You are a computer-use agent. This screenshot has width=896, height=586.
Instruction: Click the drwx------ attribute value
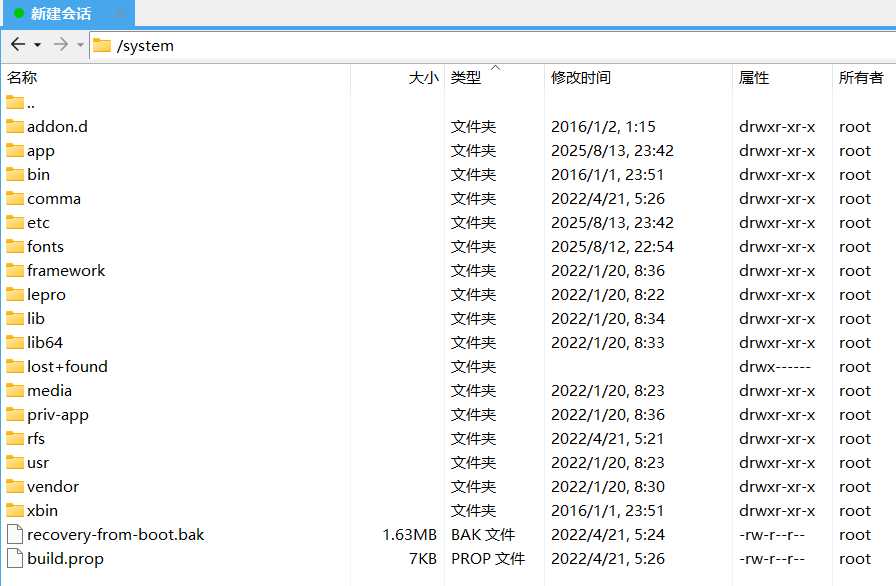(774, 367)
